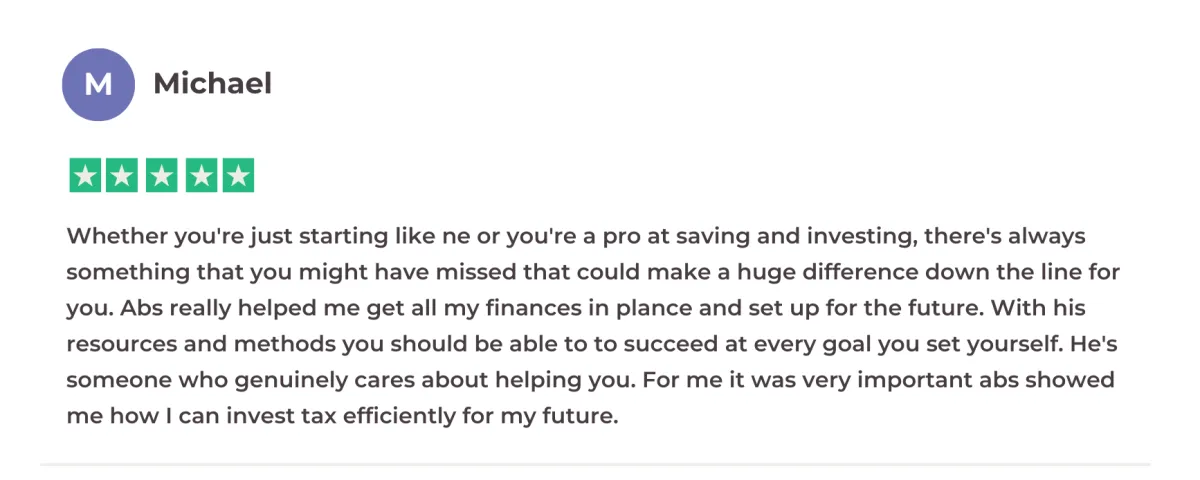This screenshot has width=1200, height=480.
Task: Select the second green star
Action: pyautogui.click(x=123, y=176)
